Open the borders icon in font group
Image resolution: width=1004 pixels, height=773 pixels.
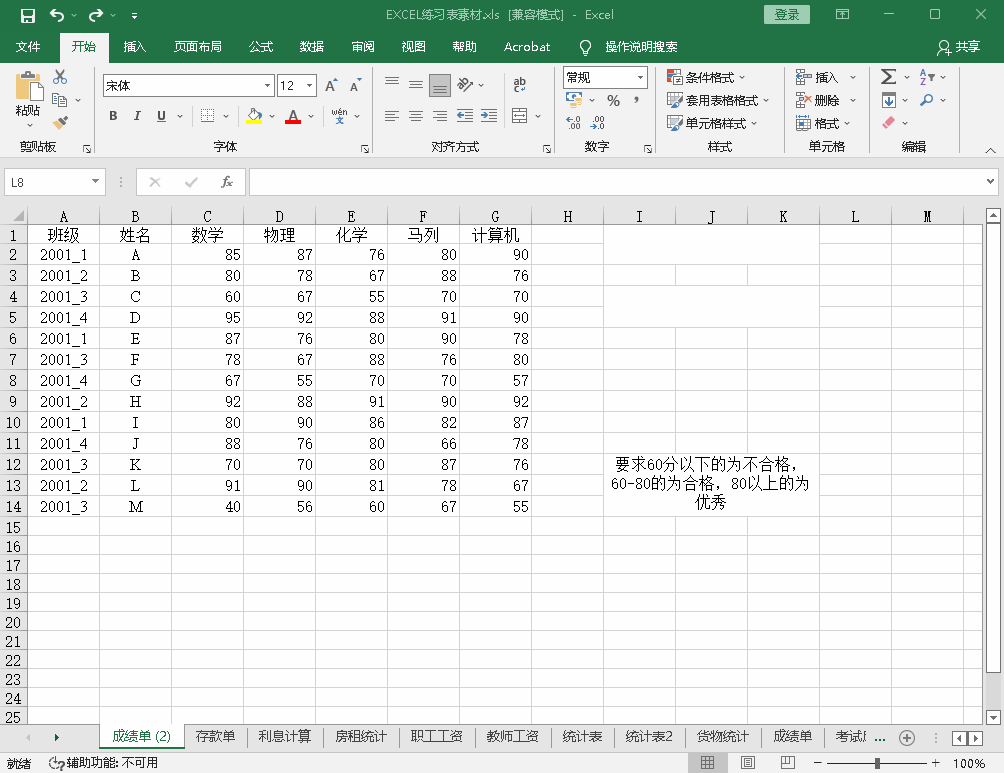coord(207,115)
